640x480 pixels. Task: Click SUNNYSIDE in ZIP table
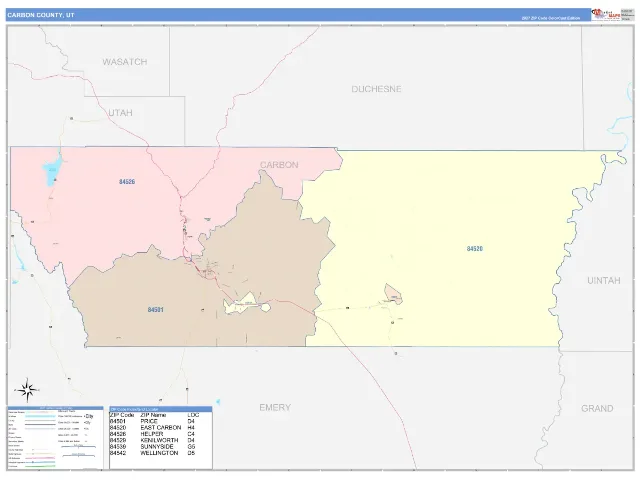coord(157,447)
